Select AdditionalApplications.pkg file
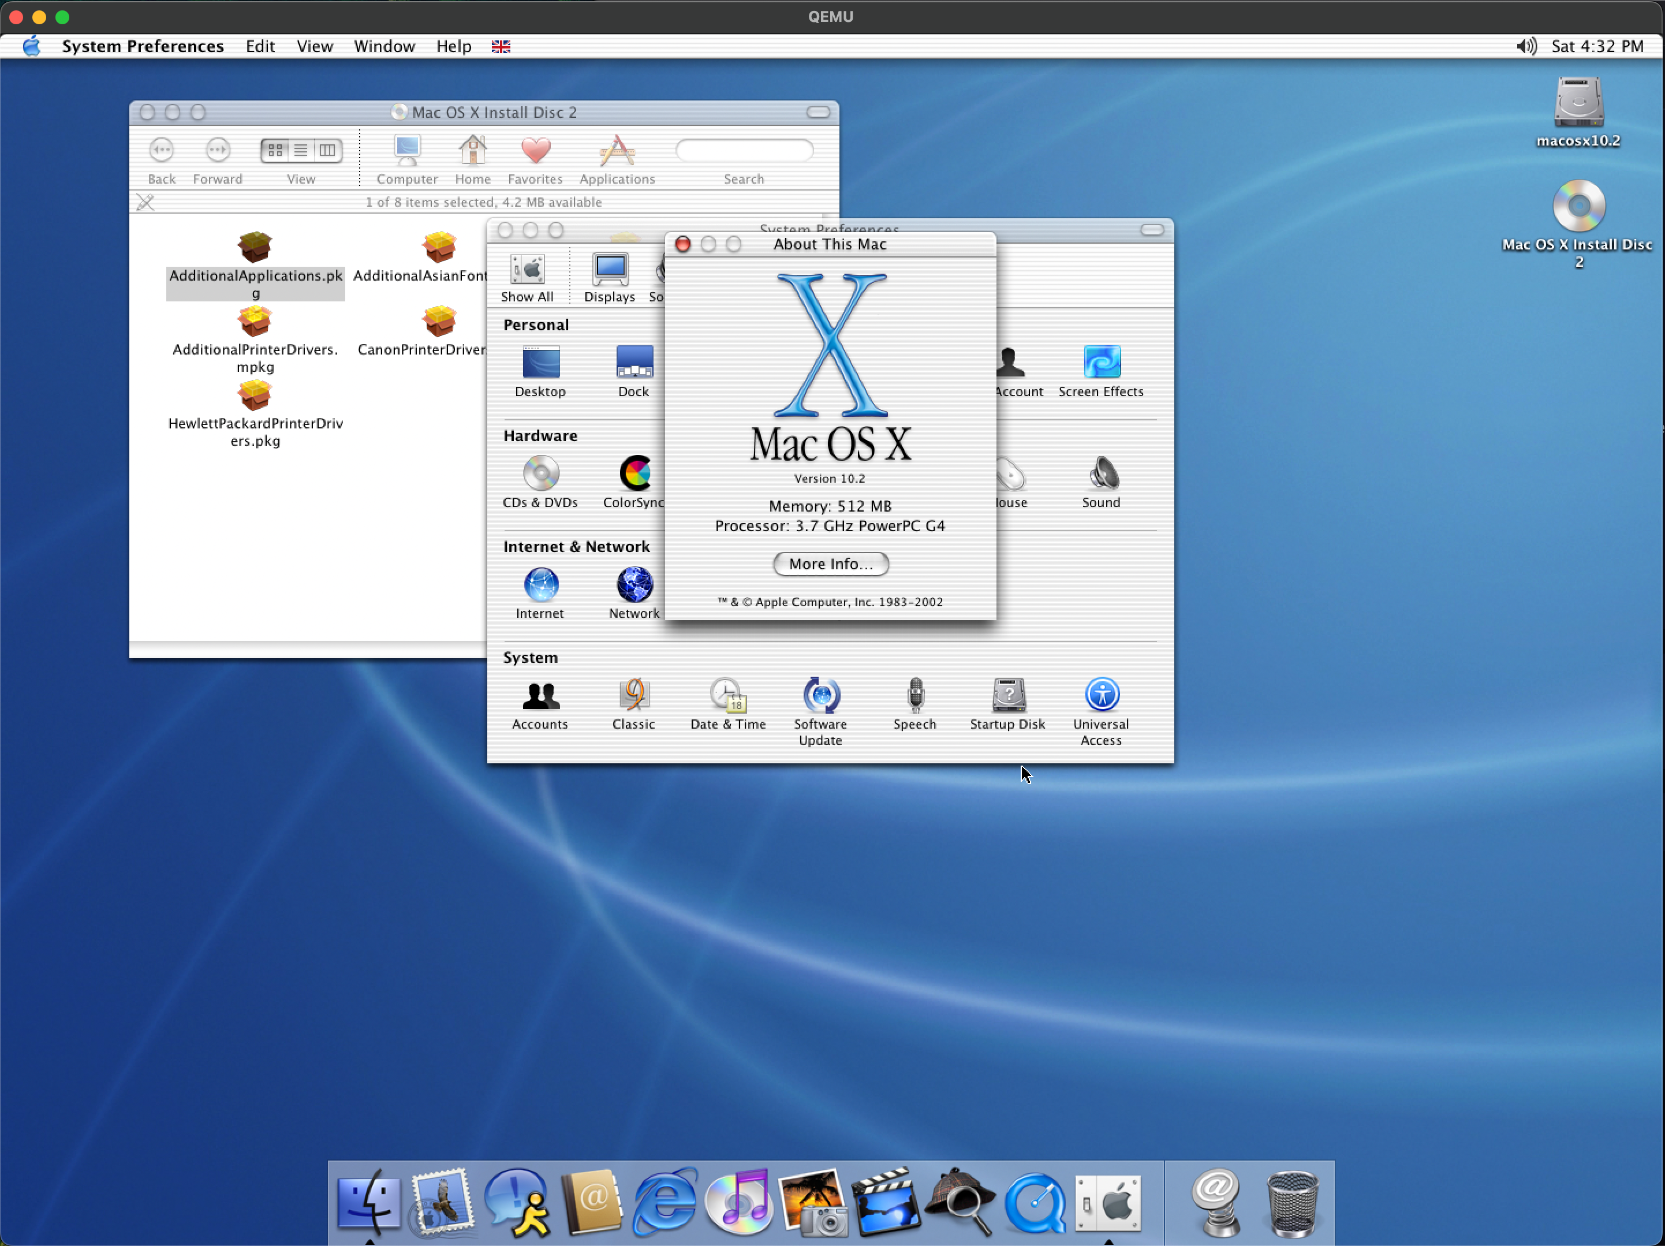The height and width of the screenshot is (1246, 1665). [255, 266]
